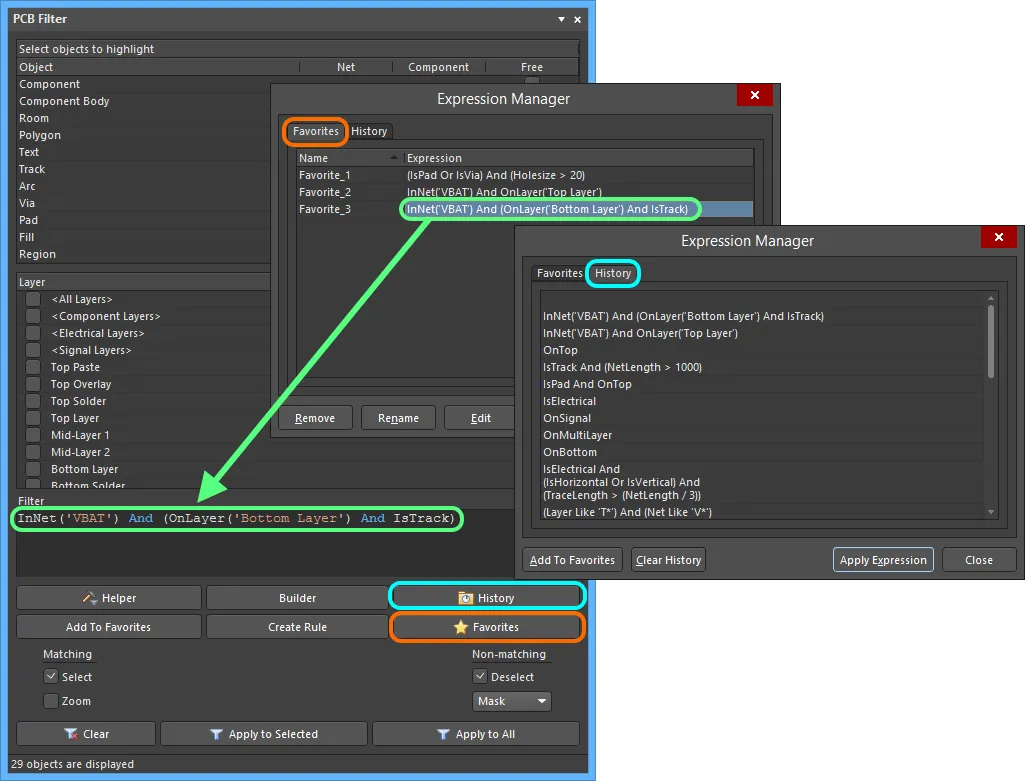Image resolution: width=1025 pixels, height=781 pixels.
Task: Click the Apply Expression button
Action: [883, 560]
